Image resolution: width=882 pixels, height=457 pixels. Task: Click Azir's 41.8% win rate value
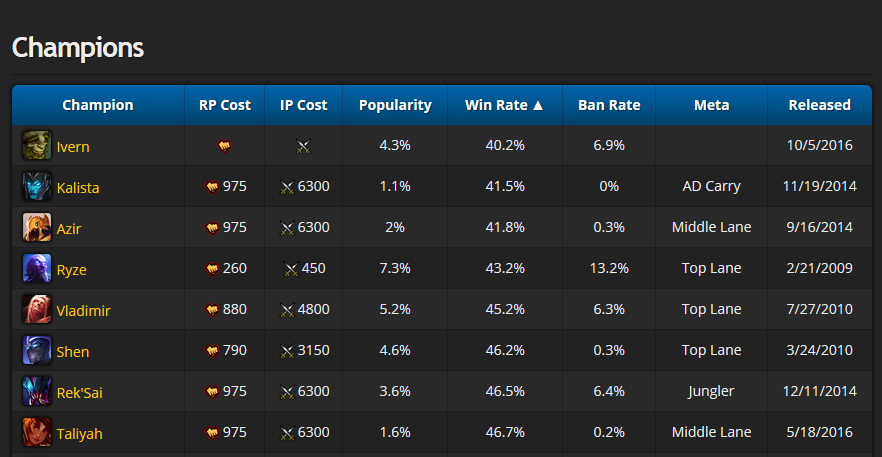tap(505, 227)
